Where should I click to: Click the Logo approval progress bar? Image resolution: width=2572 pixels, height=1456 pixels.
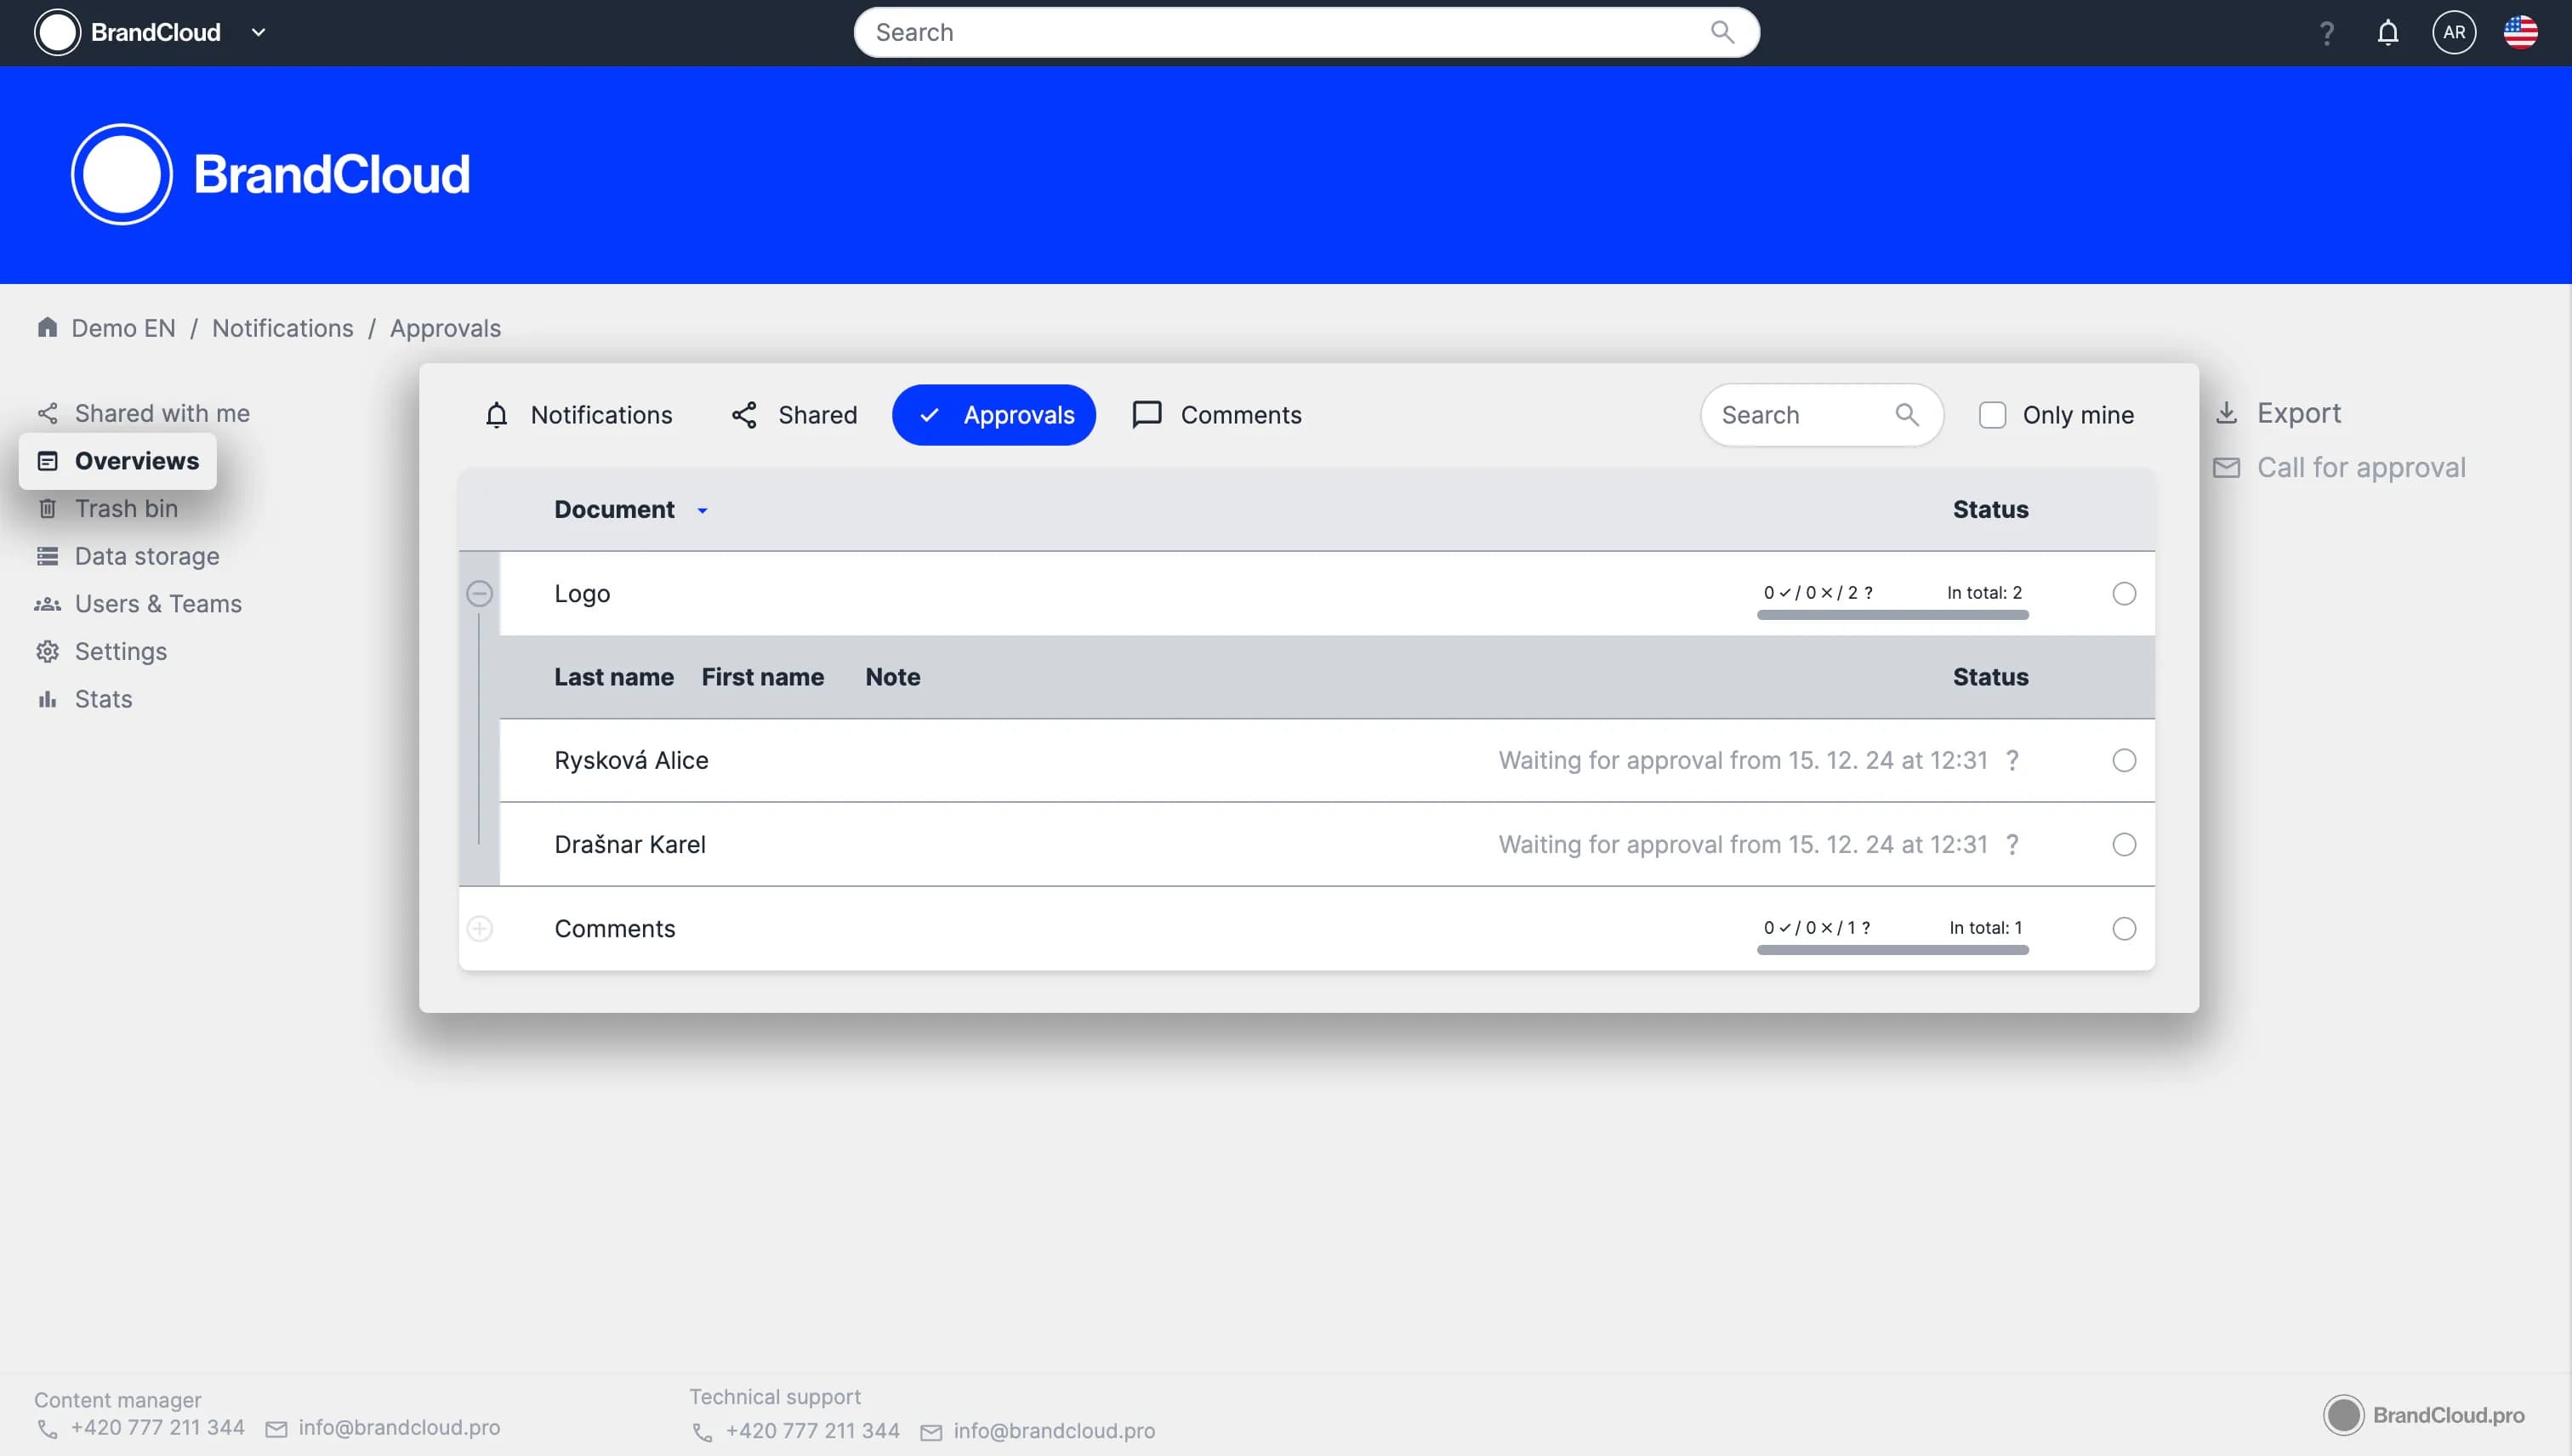(x=1892, y=615)
